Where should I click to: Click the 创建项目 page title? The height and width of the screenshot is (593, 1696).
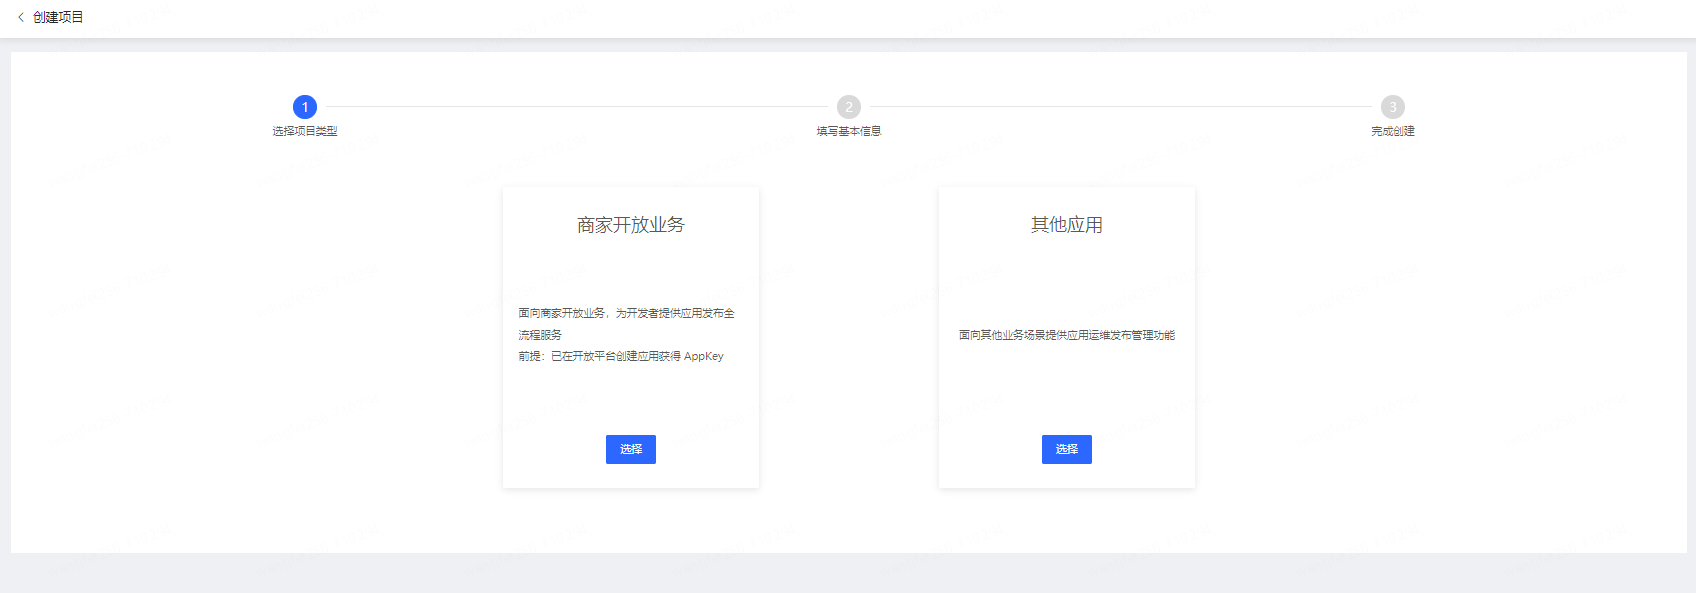pos(58,17)
